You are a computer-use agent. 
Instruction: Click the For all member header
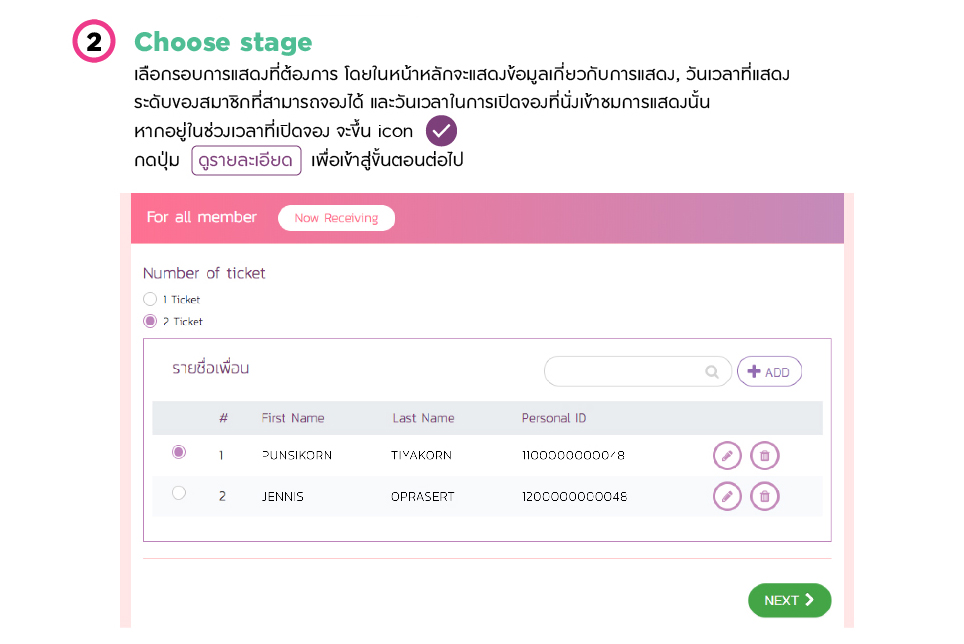pos(202,217)
